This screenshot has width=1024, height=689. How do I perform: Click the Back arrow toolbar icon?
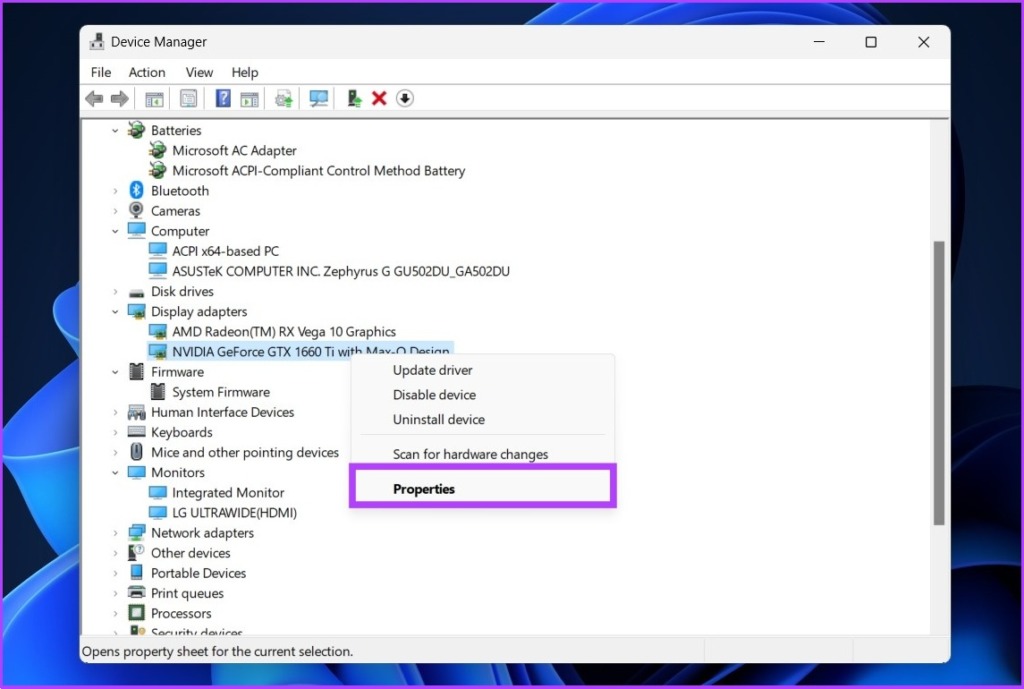[94, 99]
